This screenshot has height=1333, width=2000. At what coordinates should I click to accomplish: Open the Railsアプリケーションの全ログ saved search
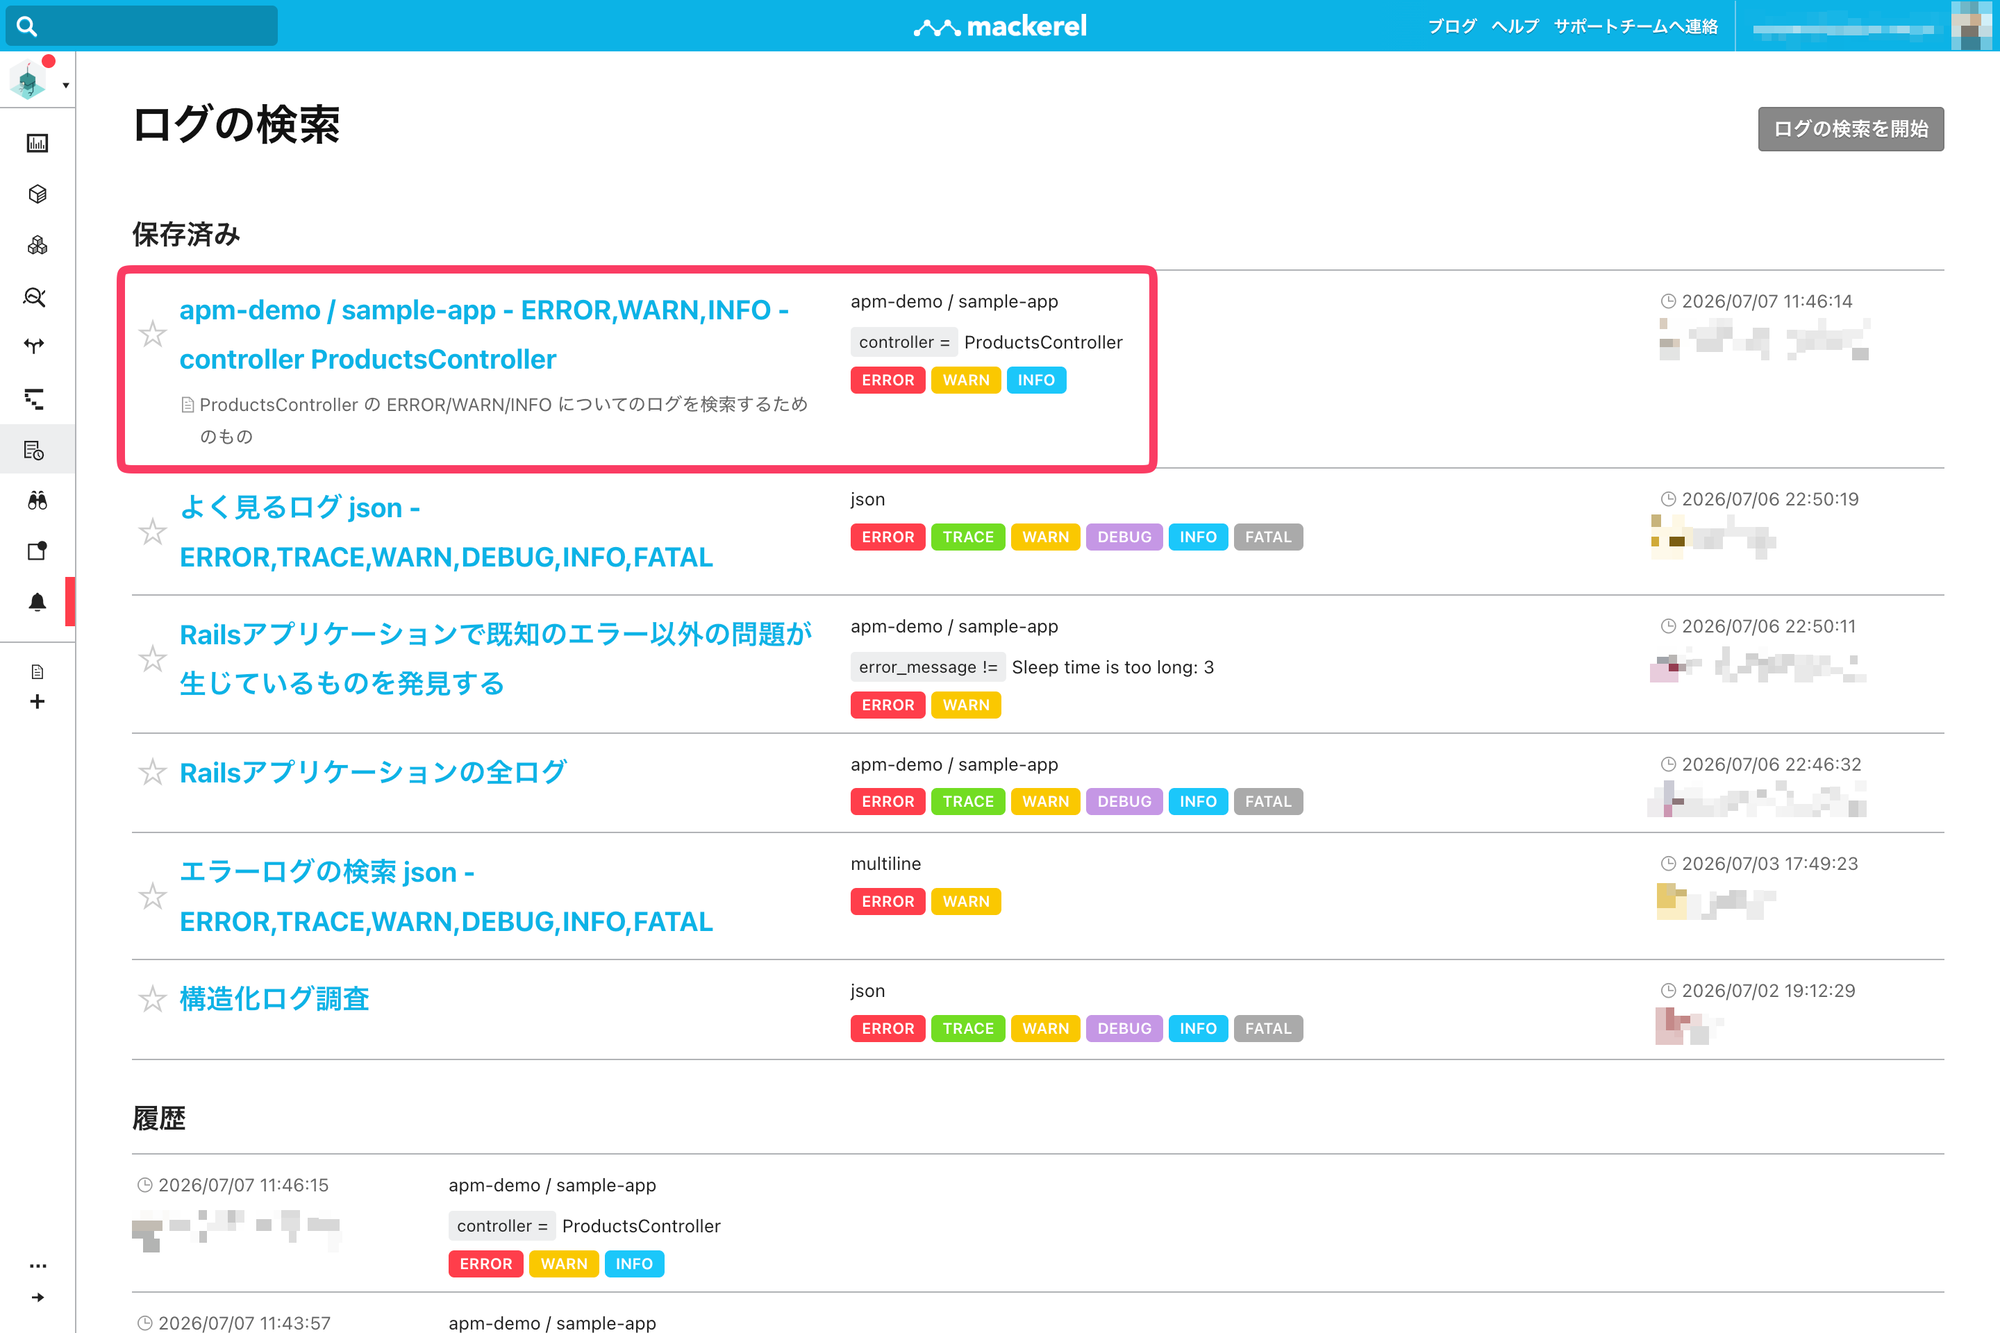373,772
